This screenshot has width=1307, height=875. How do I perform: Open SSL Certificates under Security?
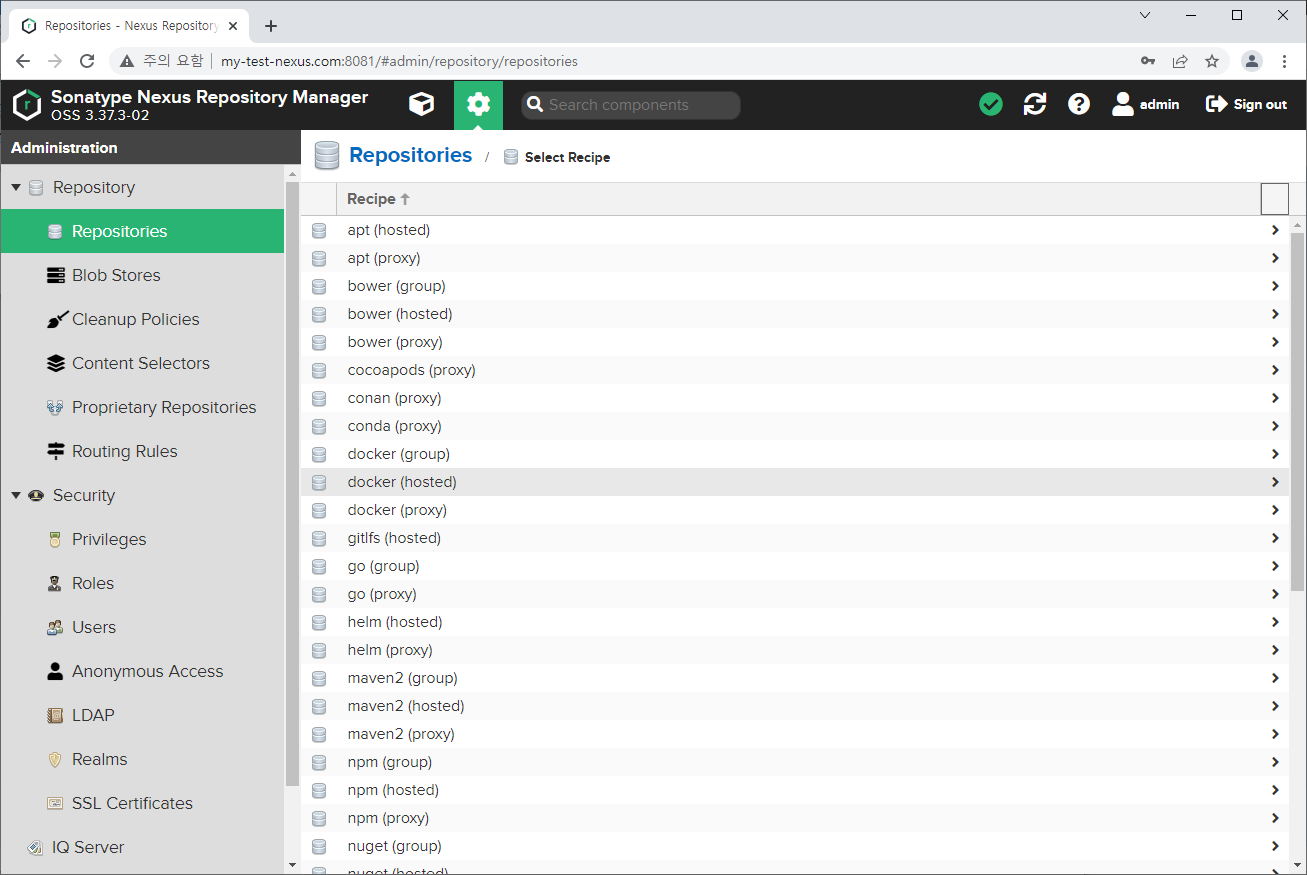click(x=142, y=803)
